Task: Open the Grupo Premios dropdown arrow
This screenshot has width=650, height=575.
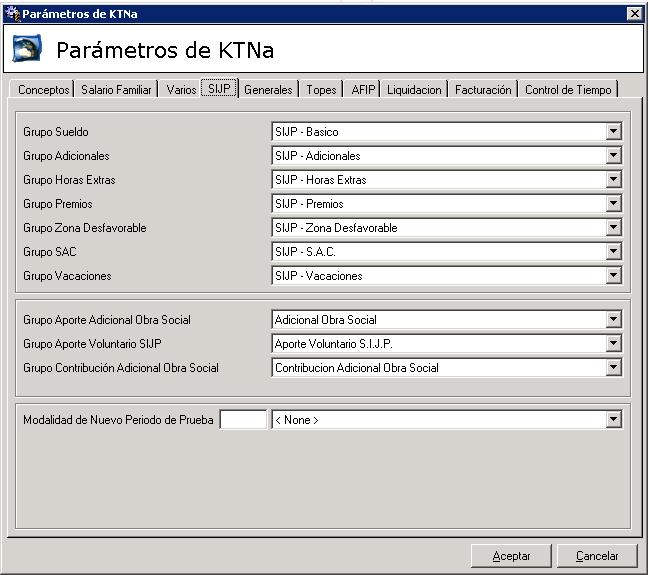Action: click(x=613, y=204)
